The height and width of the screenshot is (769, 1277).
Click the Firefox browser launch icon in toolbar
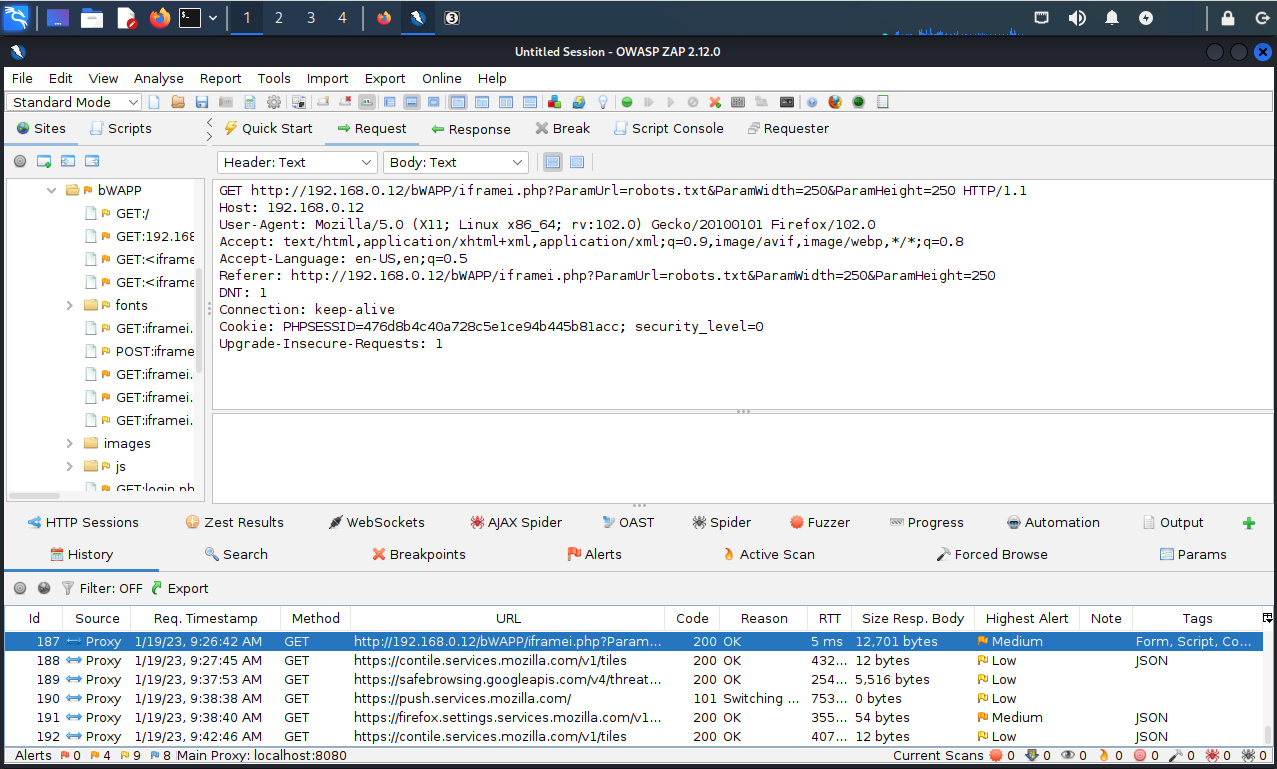coord(835,102)
